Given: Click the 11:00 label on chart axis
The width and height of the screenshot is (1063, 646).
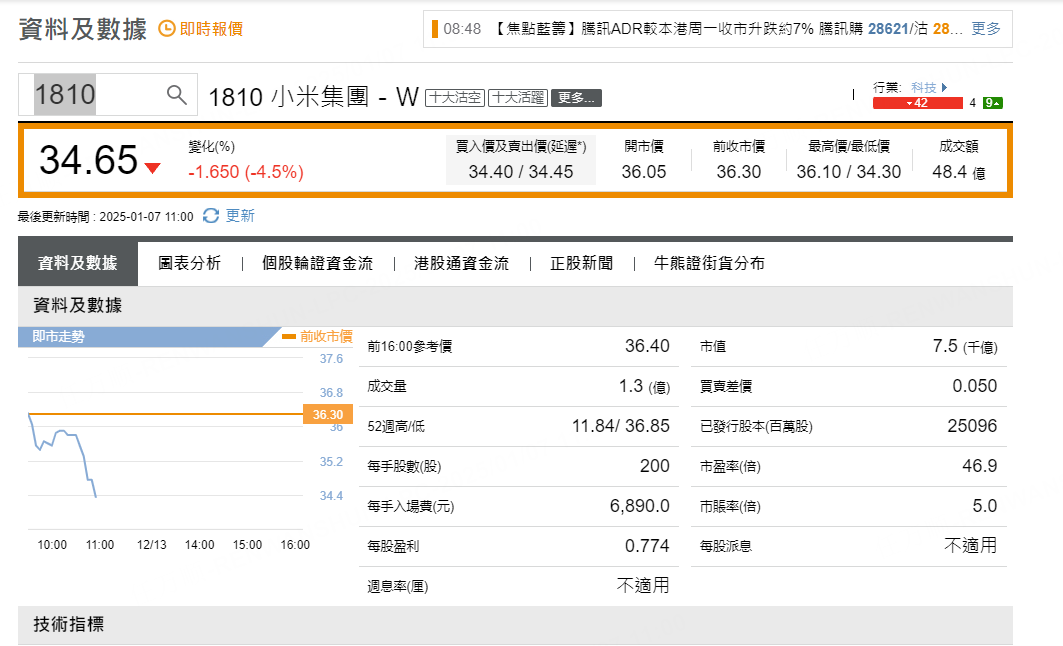Looking at the screenshot, I should (x=100, y=545).
